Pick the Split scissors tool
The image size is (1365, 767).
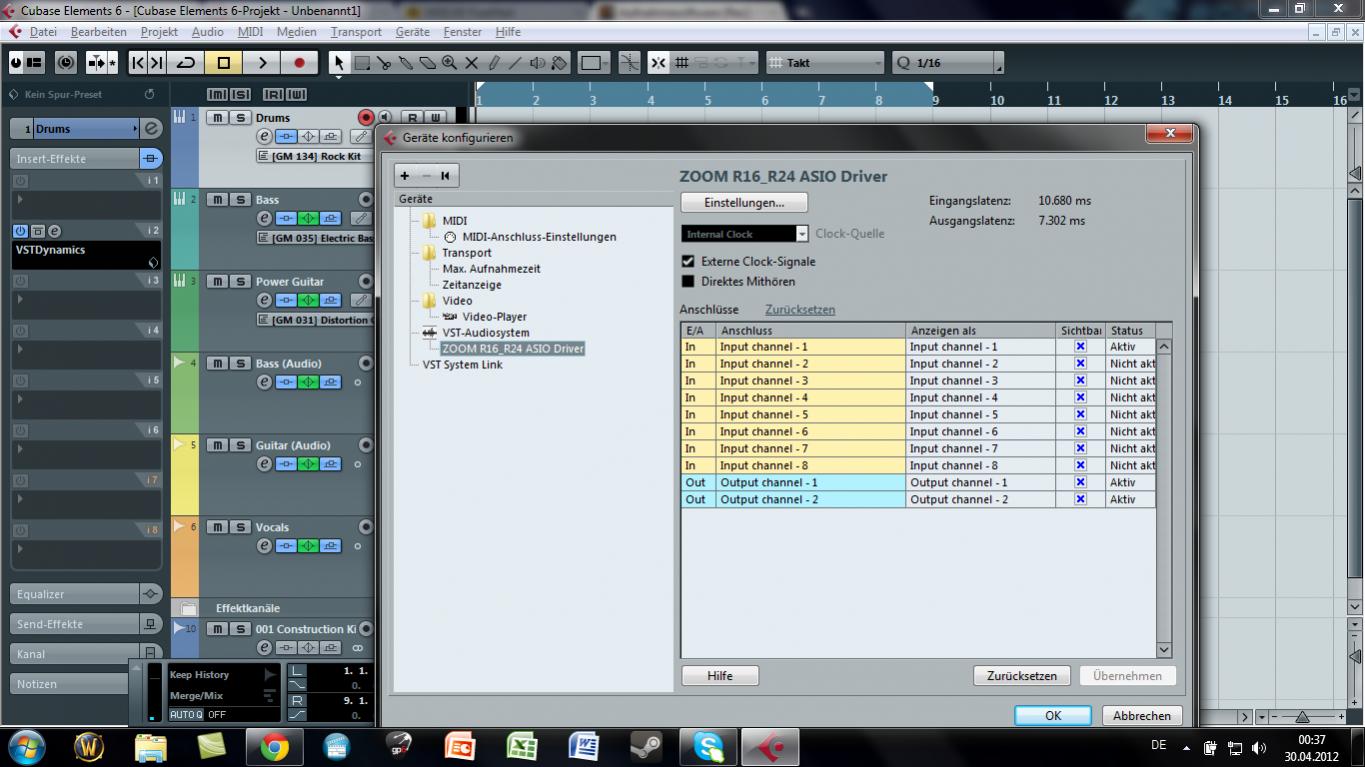click(384, 63)
